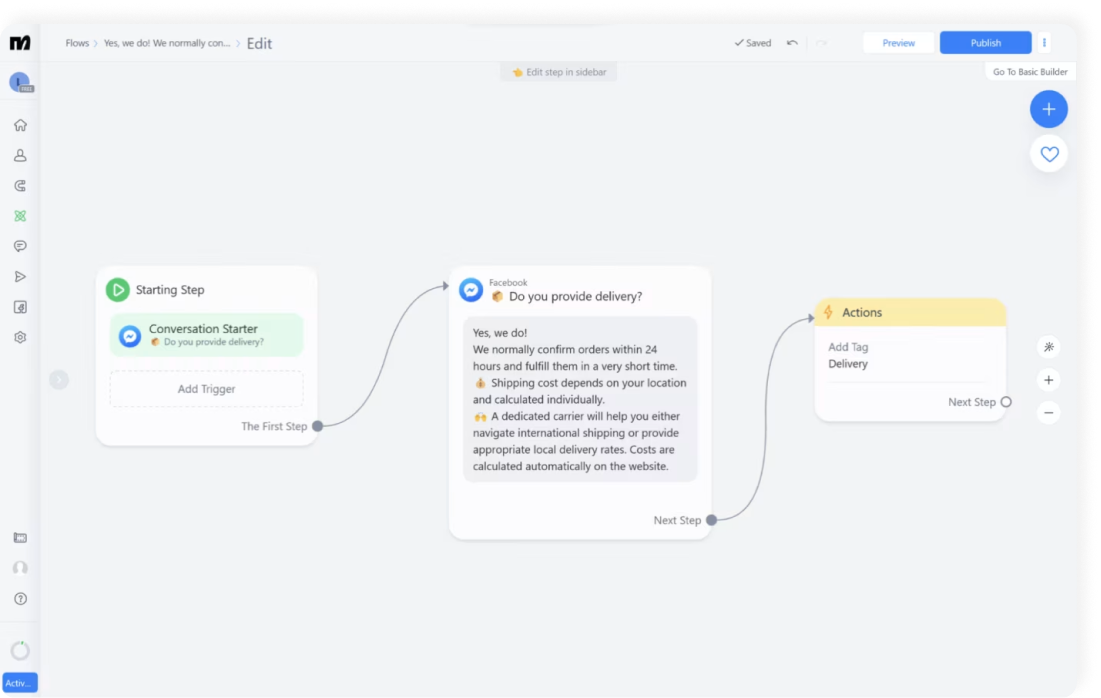
Task: Open the Home icon in the sidebar
Action: [x=20, y=124]
